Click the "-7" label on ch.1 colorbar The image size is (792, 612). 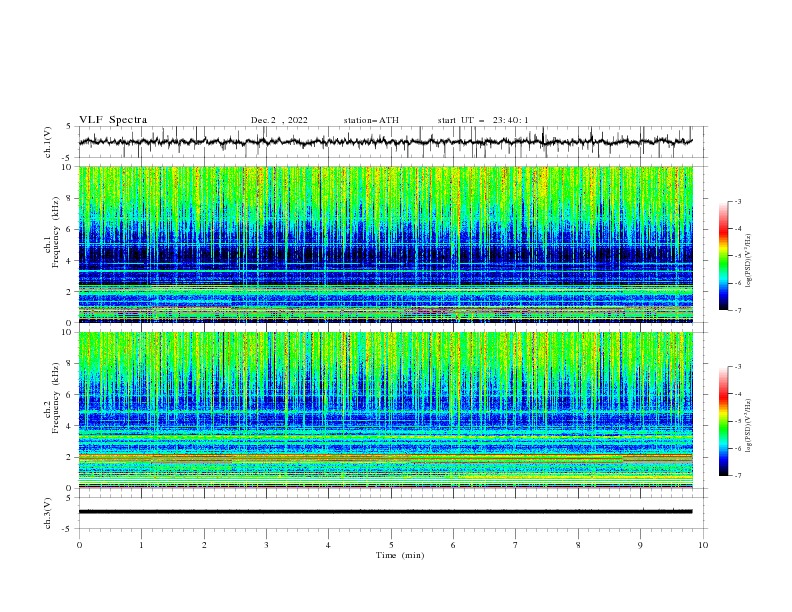738,310
